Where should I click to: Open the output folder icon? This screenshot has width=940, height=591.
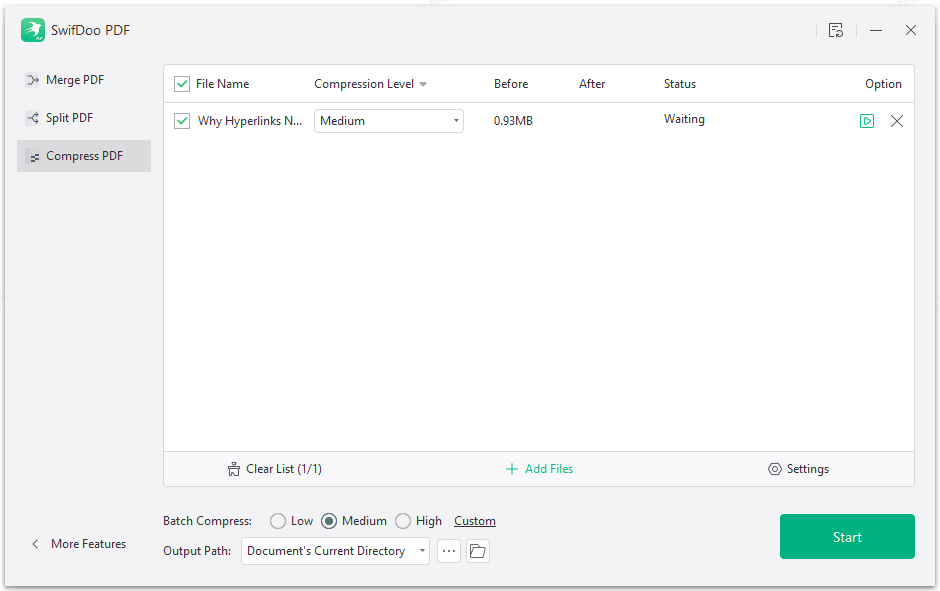point(478,551)
